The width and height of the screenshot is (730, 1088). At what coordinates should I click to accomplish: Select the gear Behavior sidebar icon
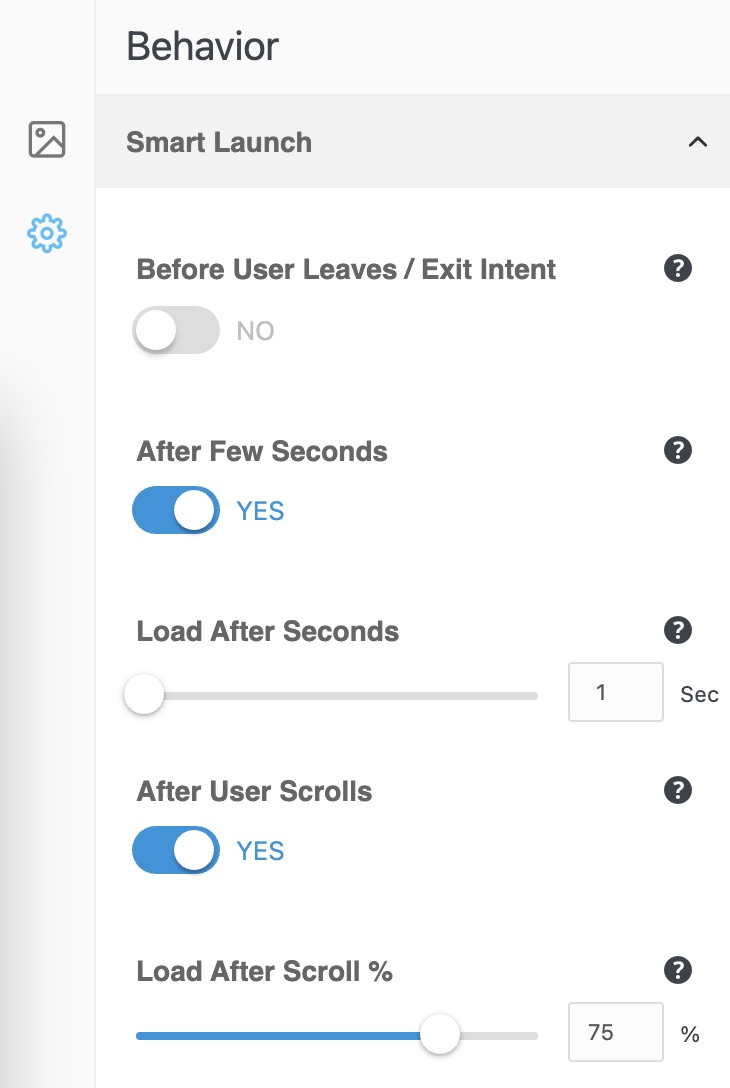point(47,233)
